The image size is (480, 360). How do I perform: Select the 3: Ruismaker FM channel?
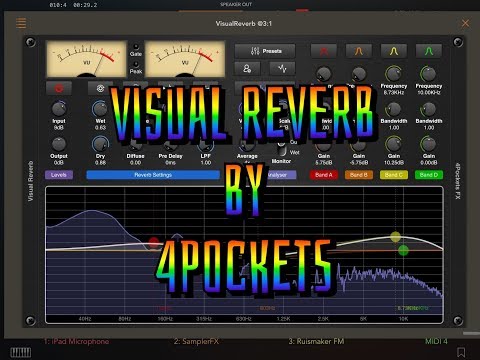pyautogui.click(x=316, y=341)
